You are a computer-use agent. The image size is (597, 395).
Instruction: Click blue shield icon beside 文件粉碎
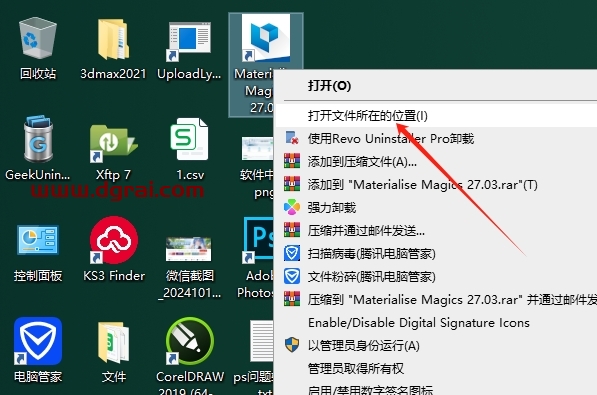[x=292, y=276]
